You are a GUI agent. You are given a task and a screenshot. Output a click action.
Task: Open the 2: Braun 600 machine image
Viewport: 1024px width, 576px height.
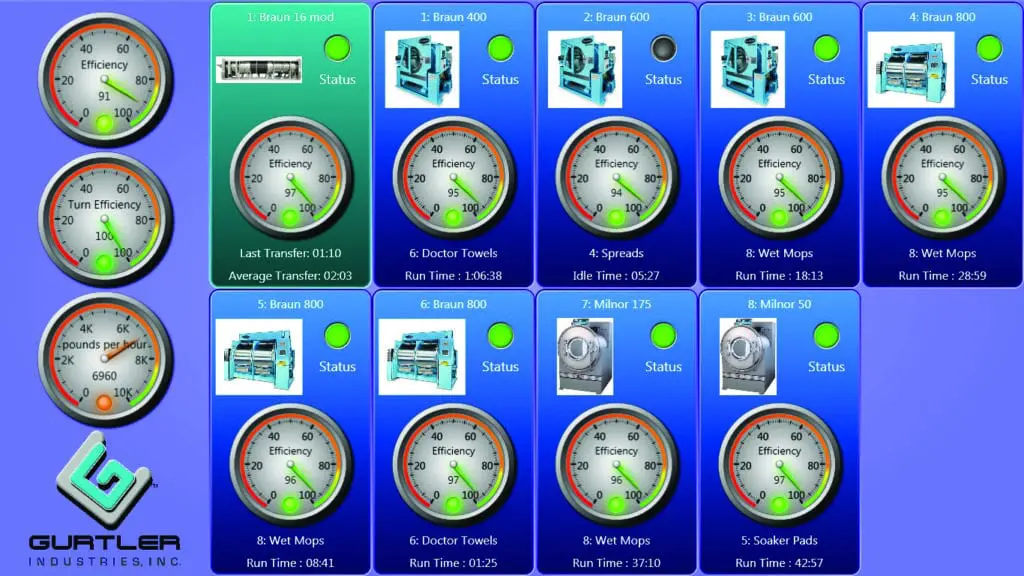(x=585, y=69)
